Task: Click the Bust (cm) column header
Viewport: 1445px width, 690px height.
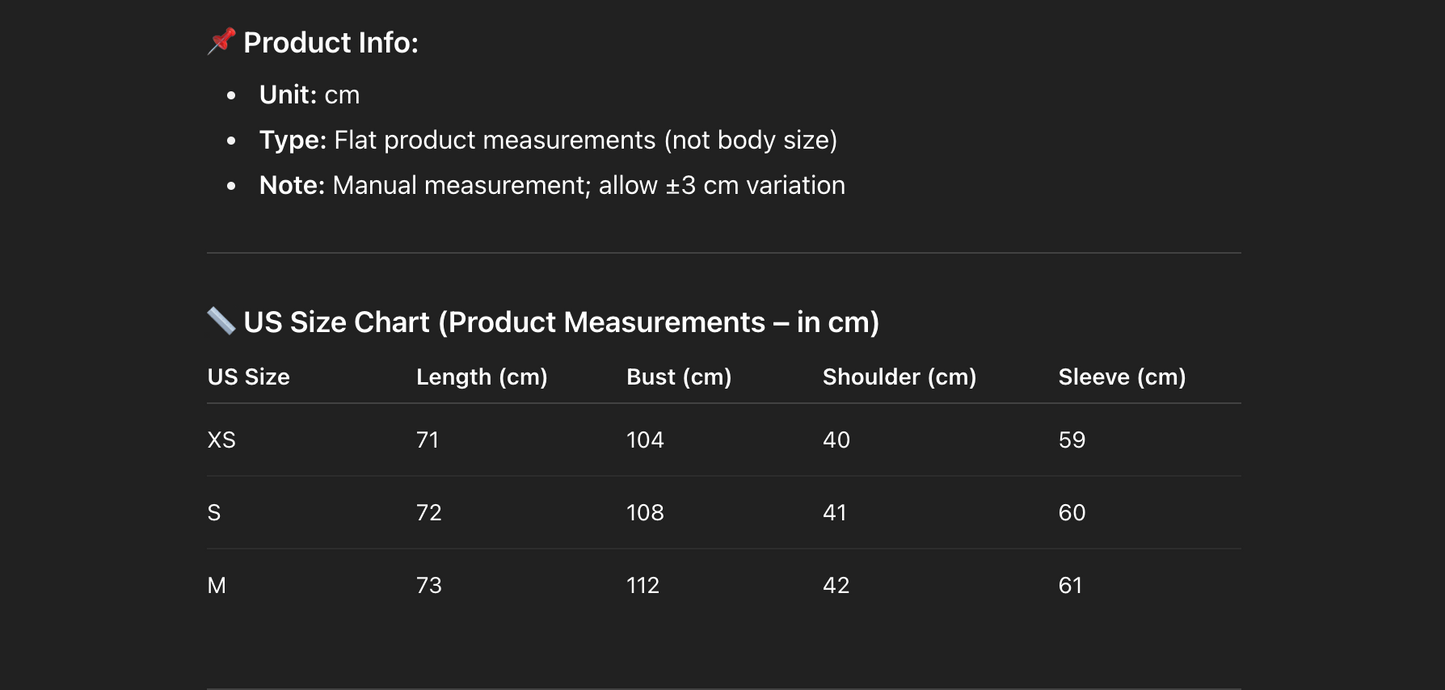Action: 679,377
